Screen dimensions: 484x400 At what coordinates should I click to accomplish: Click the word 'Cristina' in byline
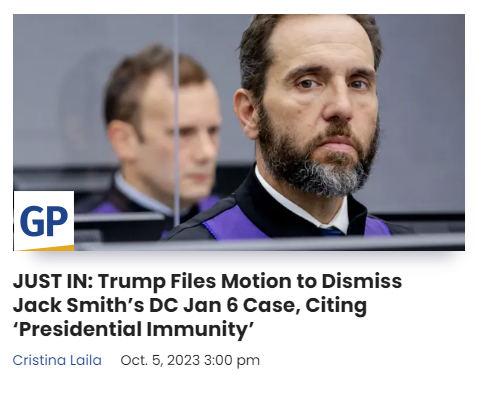tap(39, 360)
